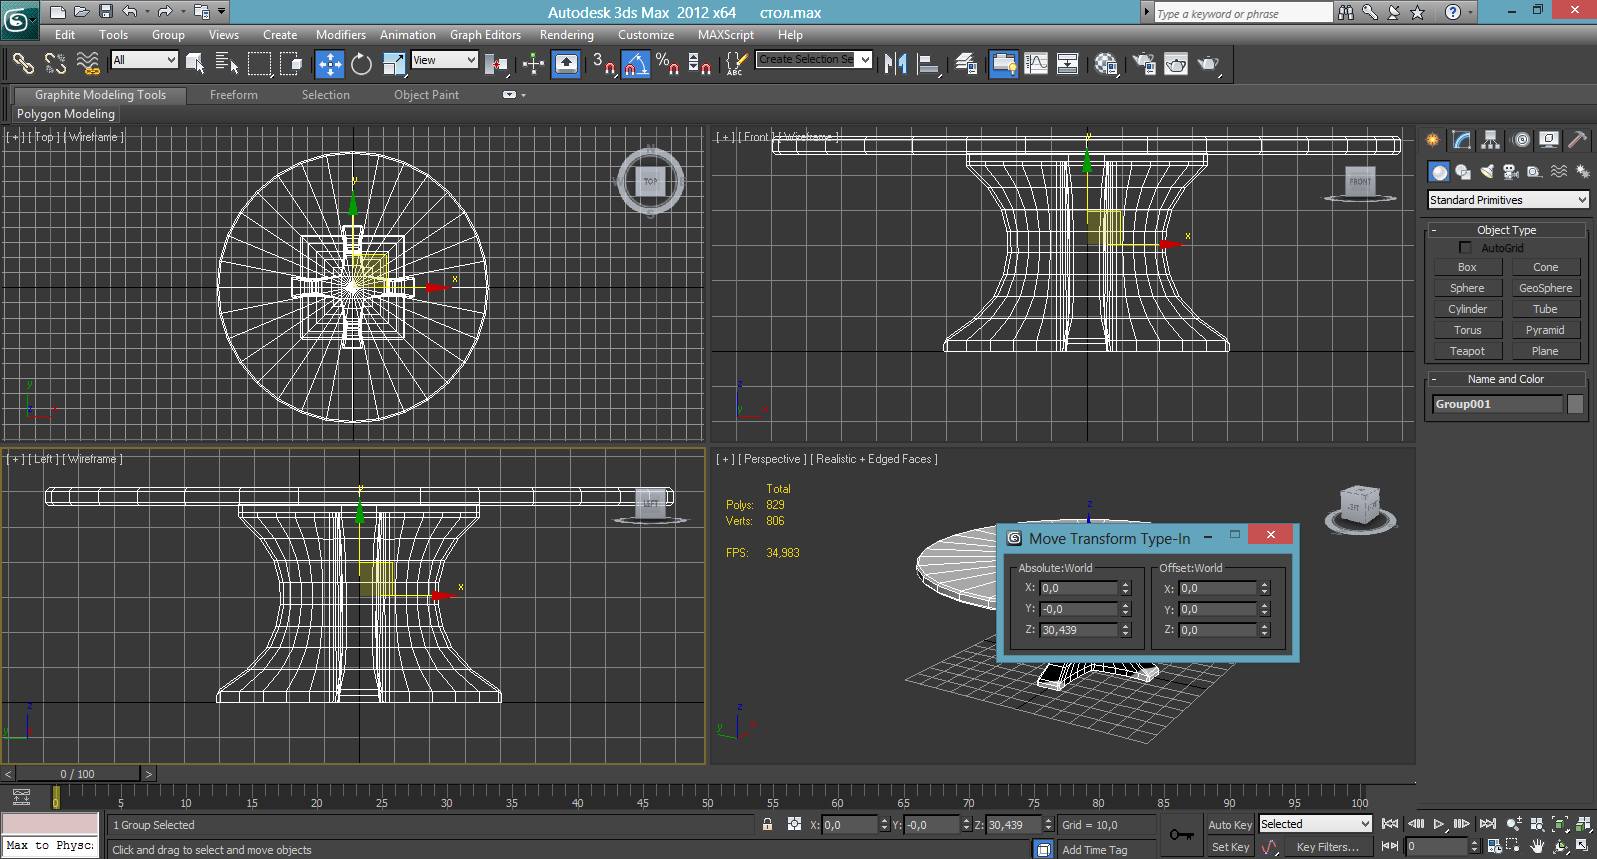Click the Mirror tool icon
This screenshot has height=859, width=1597.
[x=896, y=64]
